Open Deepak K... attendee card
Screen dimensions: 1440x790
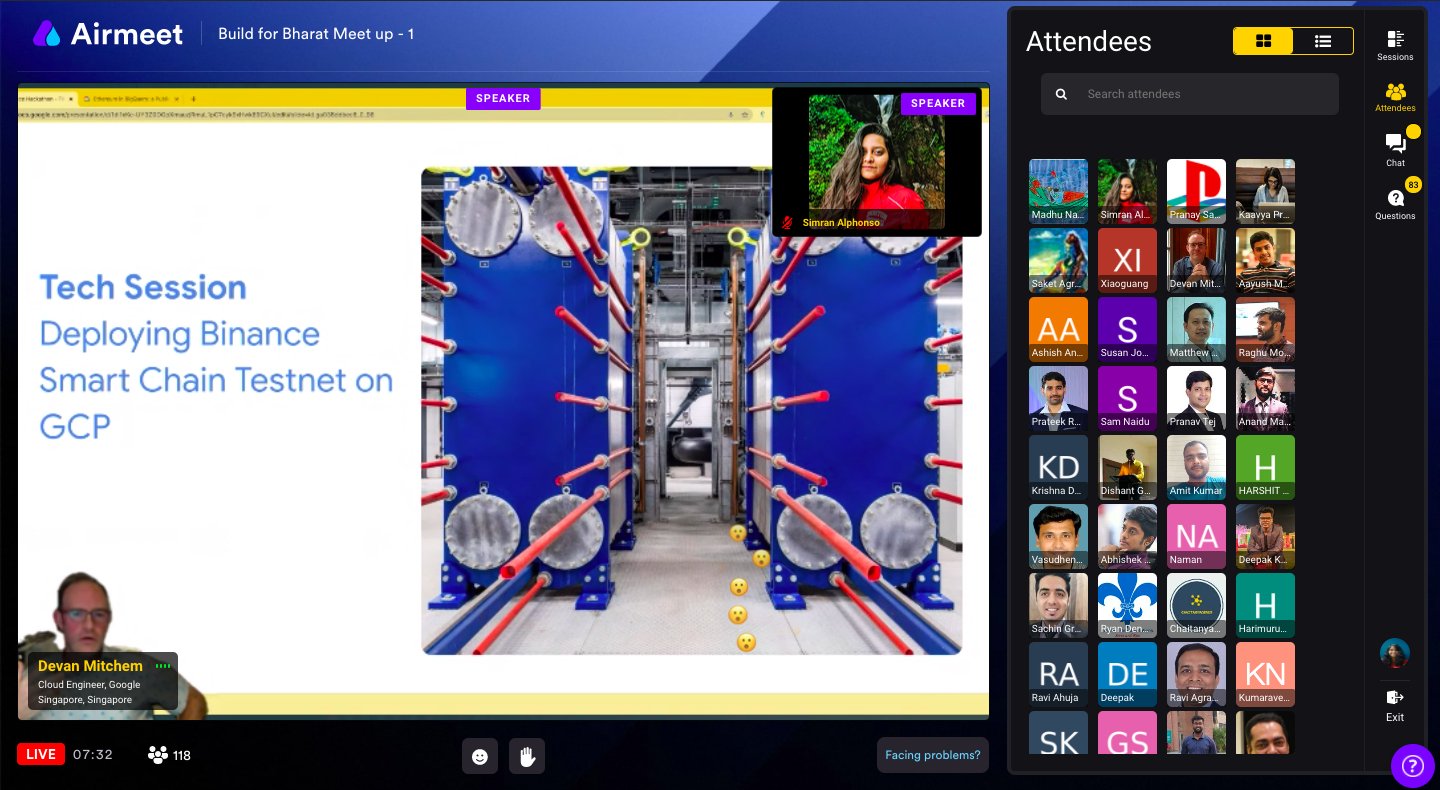[x=1265, y=536]
